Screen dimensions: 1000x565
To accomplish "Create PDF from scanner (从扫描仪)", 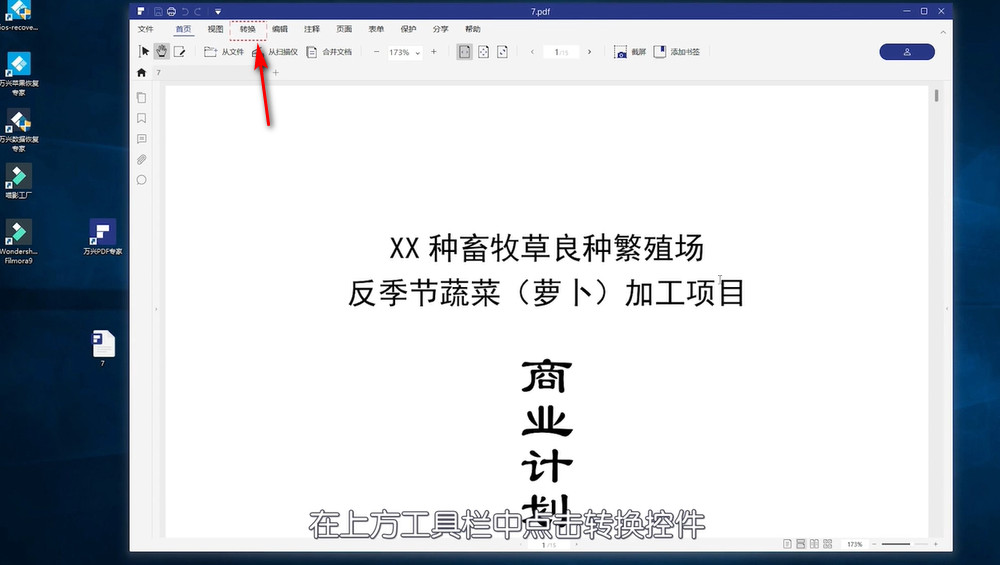I will 276,52.
